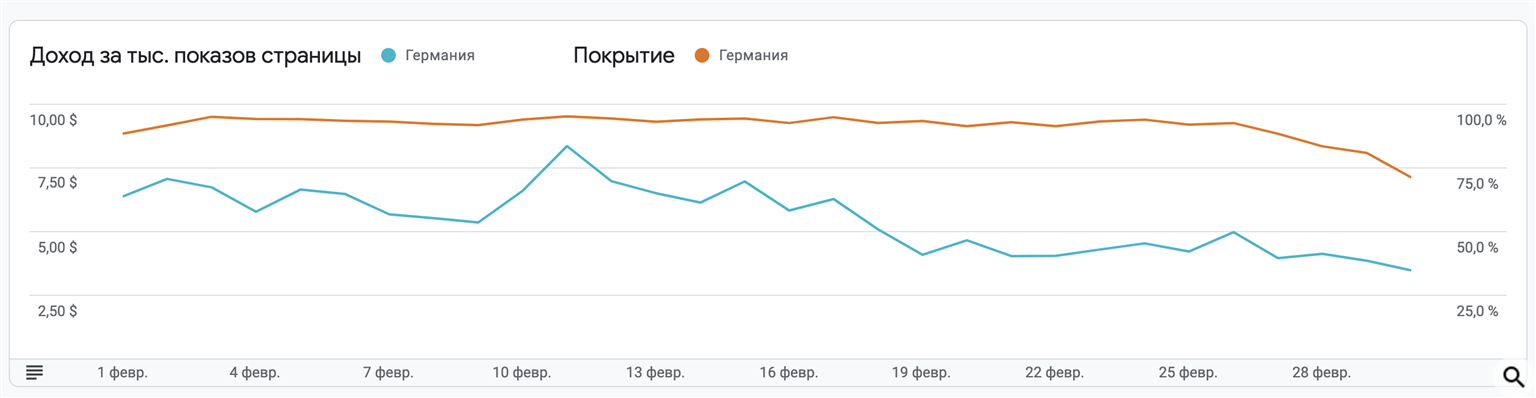The width and height of the screenshot is (1536, 398).
Task: Click the '19 февр.' date axis label
Action: tap(922, 373)
